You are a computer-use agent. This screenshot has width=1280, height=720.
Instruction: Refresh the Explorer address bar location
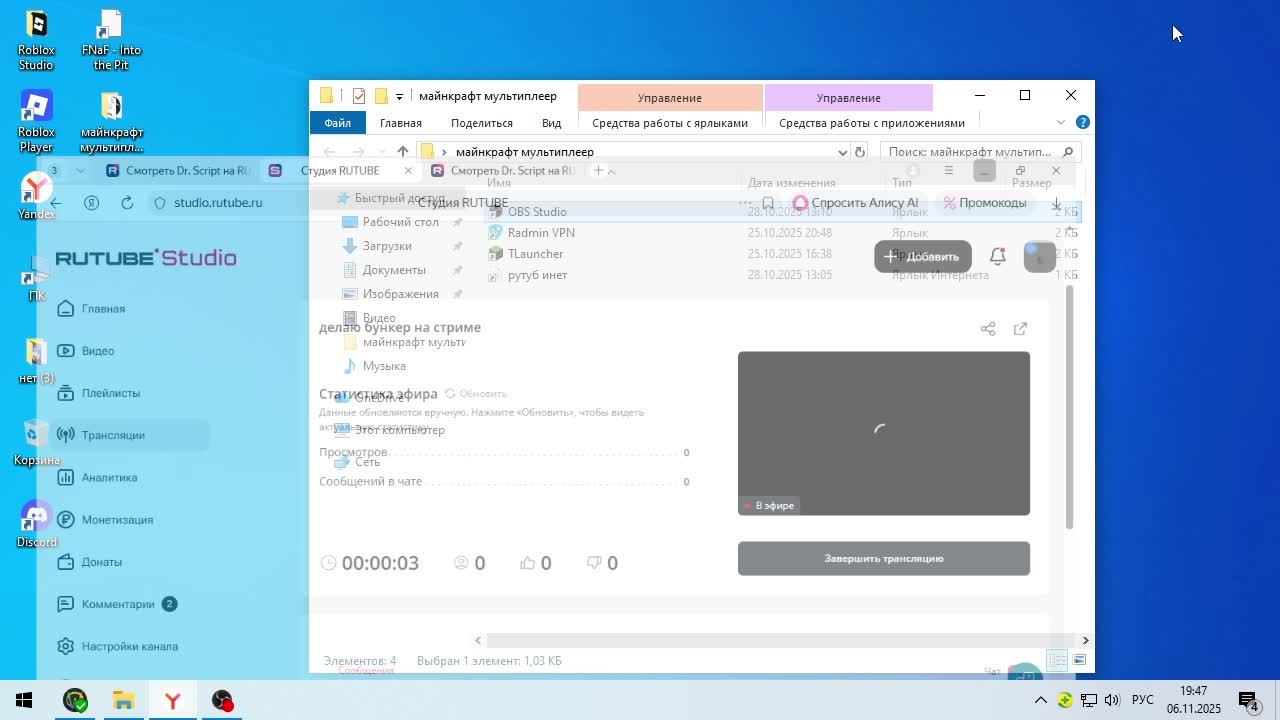859,152
